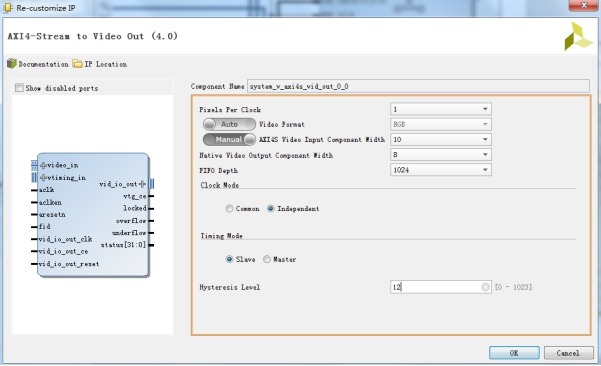Click the Clock Mode section heading

pos(220,185)
